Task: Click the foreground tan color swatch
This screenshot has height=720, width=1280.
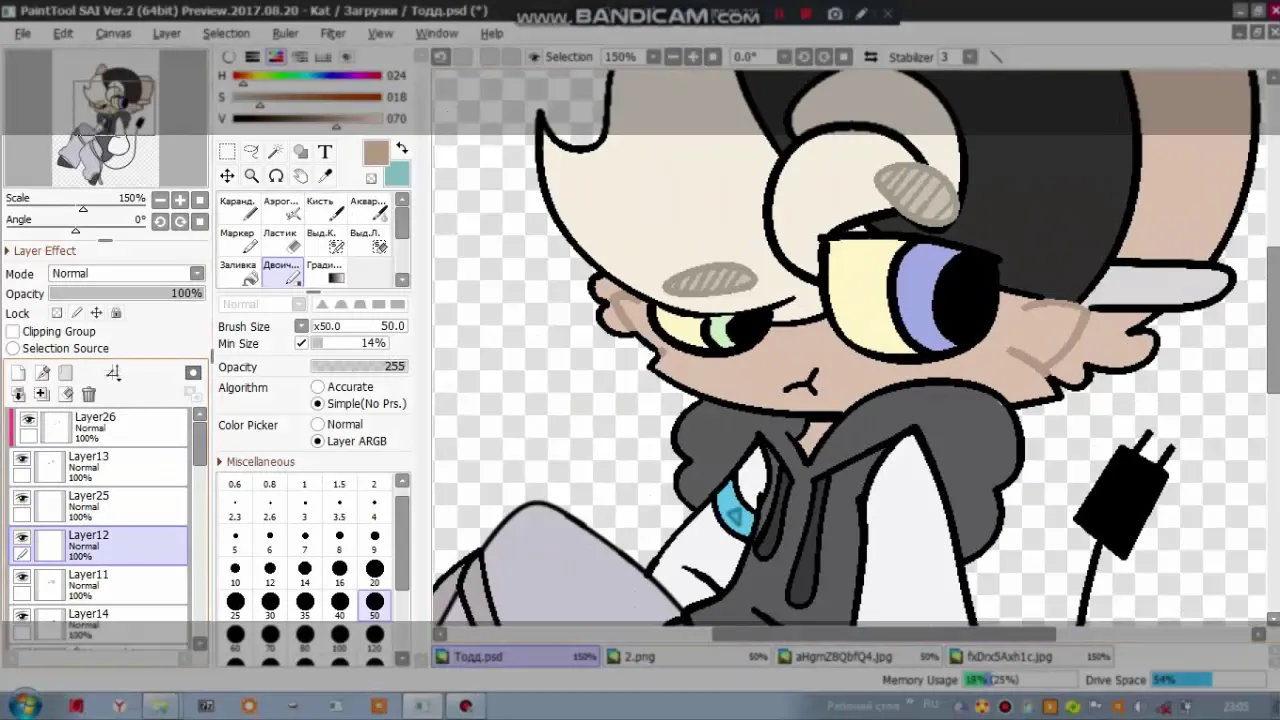Action: [x=376, y=153]
